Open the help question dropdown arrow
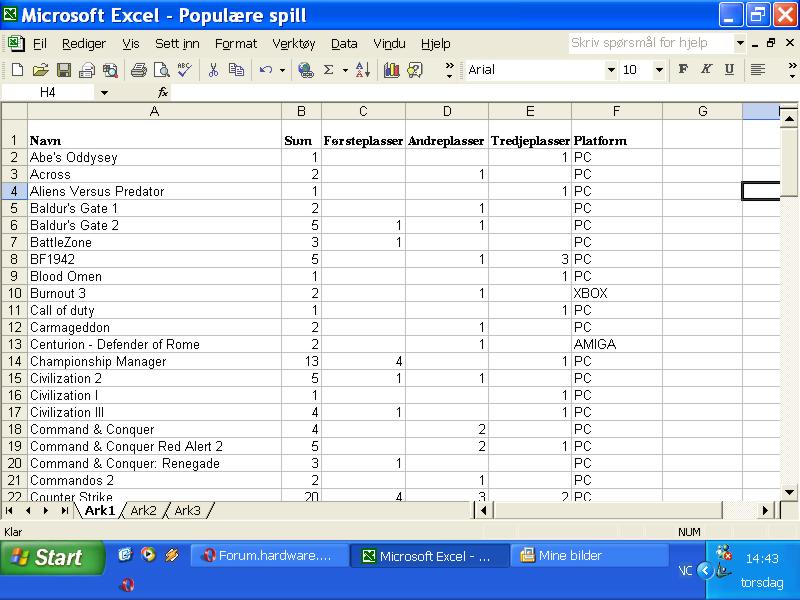The image size is (800, 600). [740, 43]
